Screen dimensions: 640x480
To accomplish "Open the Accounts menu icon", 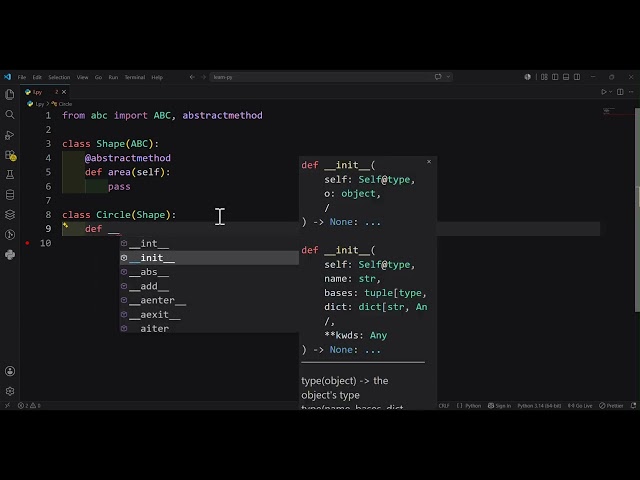I will [10, 371].
